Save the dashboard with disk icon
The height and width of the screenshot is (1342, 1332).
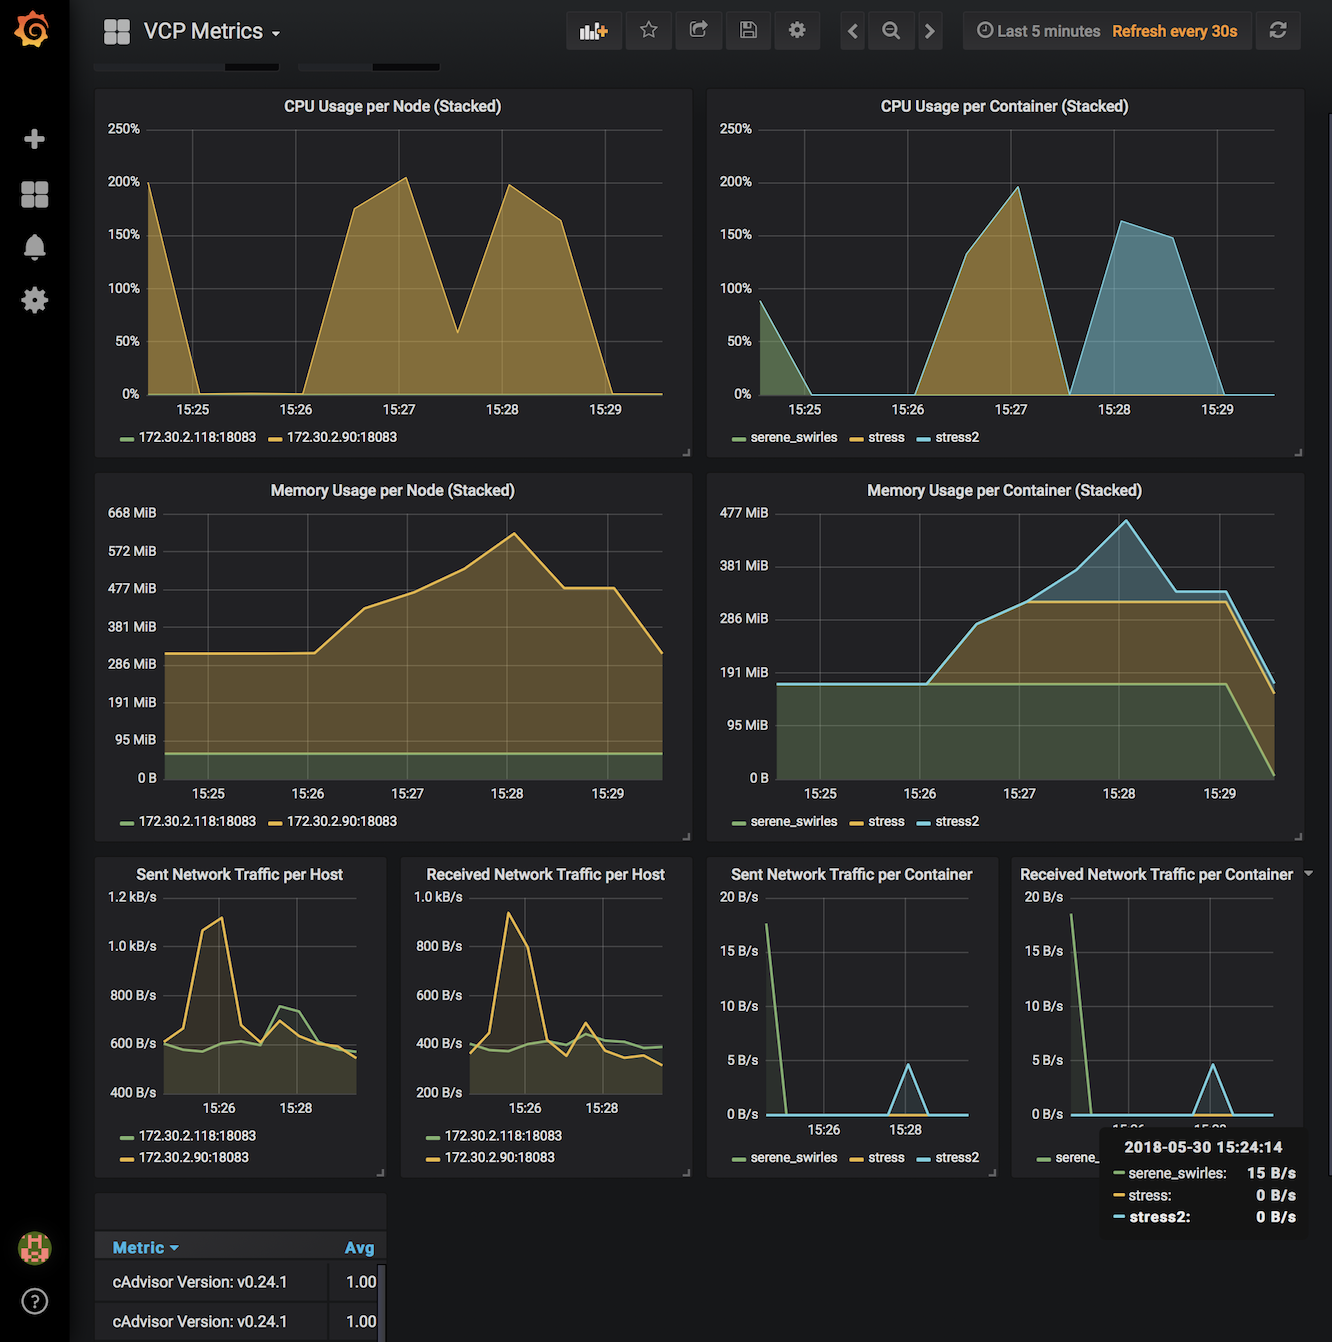tap(748, 30)
